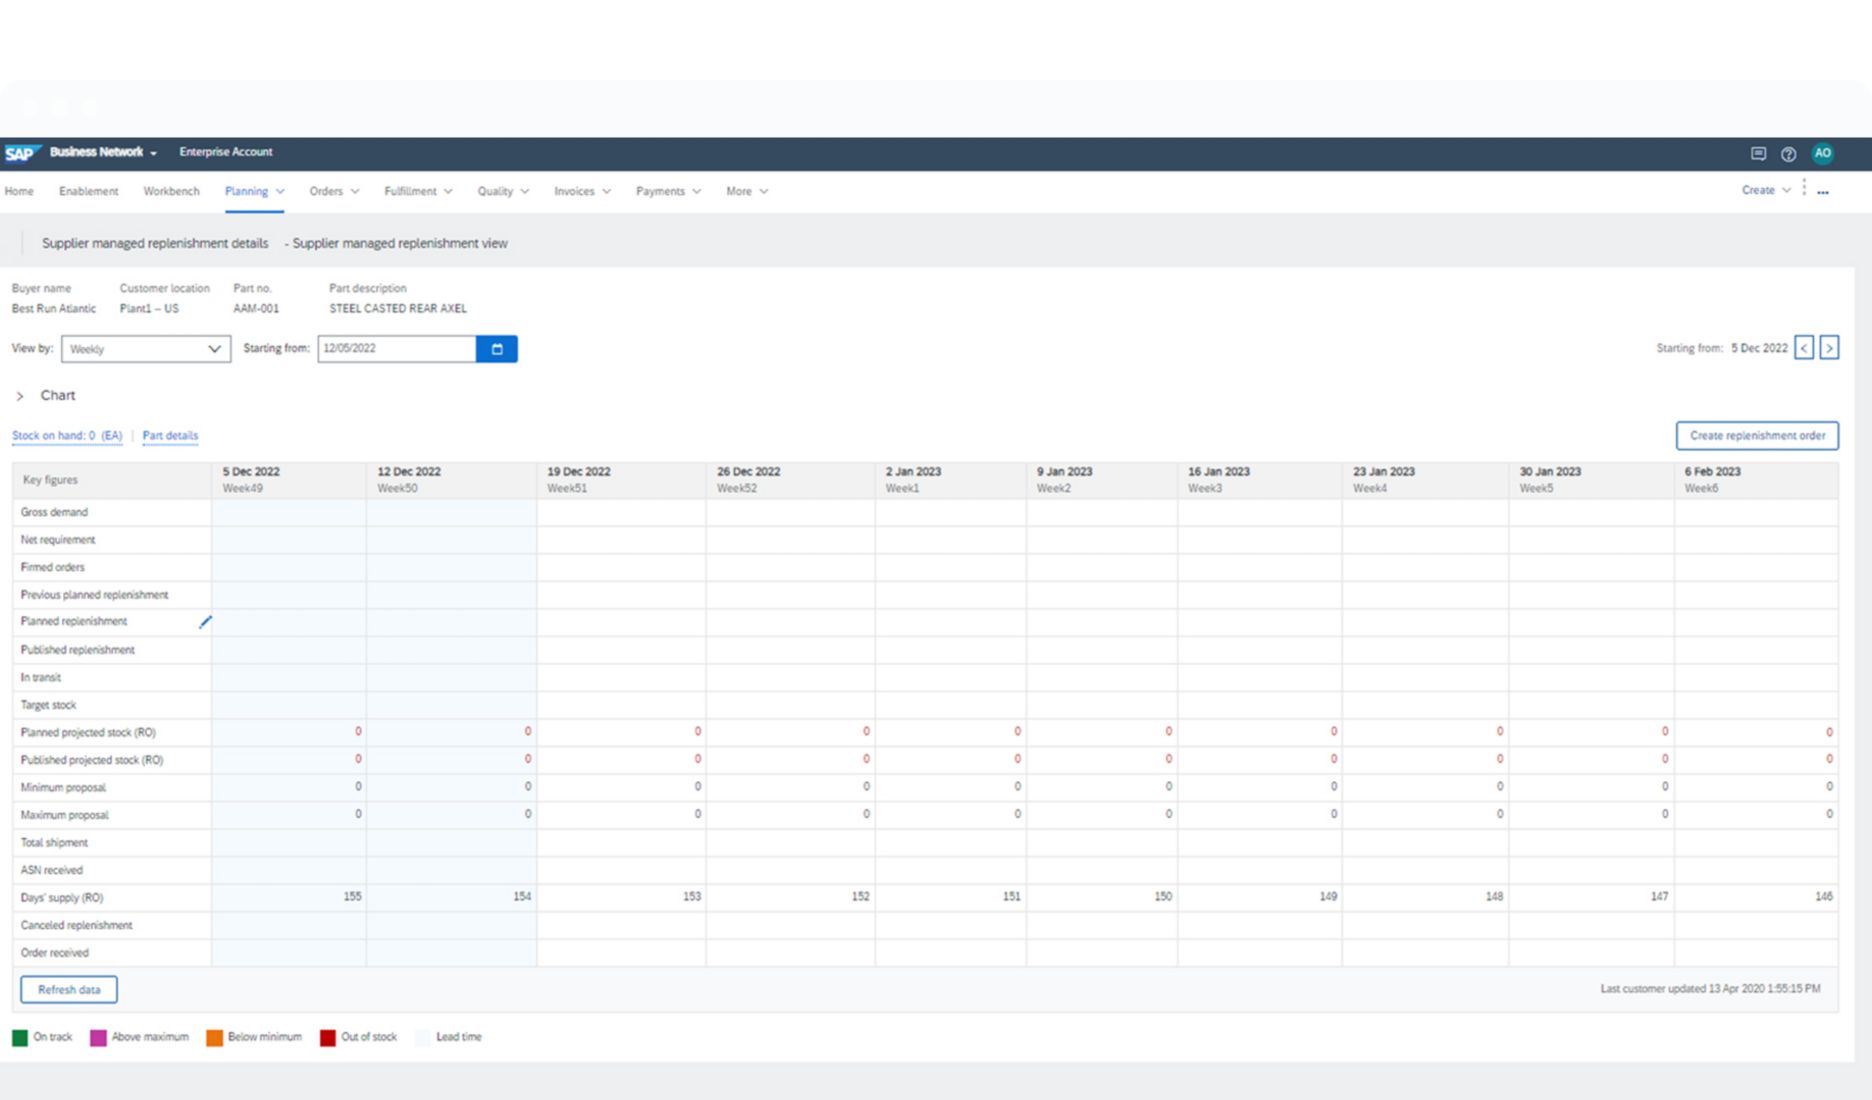Image resolution: width=1872 pixels, height=1100 pixels.
Task: Go to previous period arrow
Action: coord(1804,348)
